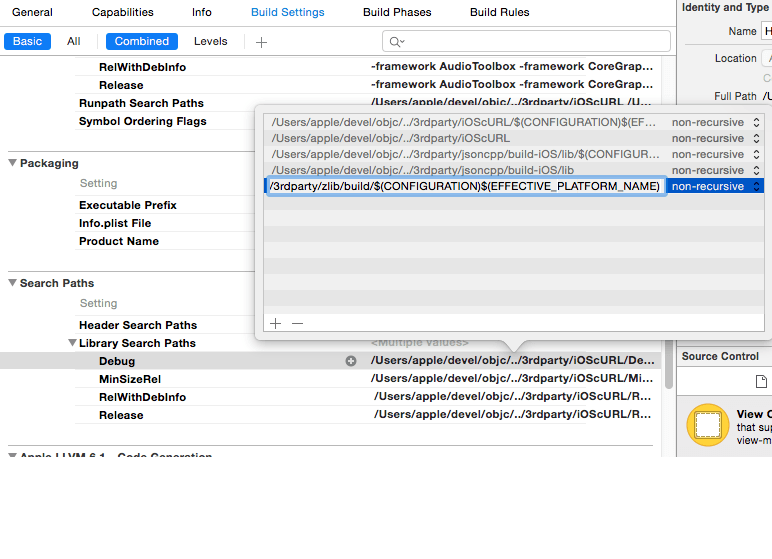Click the document icon under Source Control
The image size is (772, 559).
click(x=761, y=381)
